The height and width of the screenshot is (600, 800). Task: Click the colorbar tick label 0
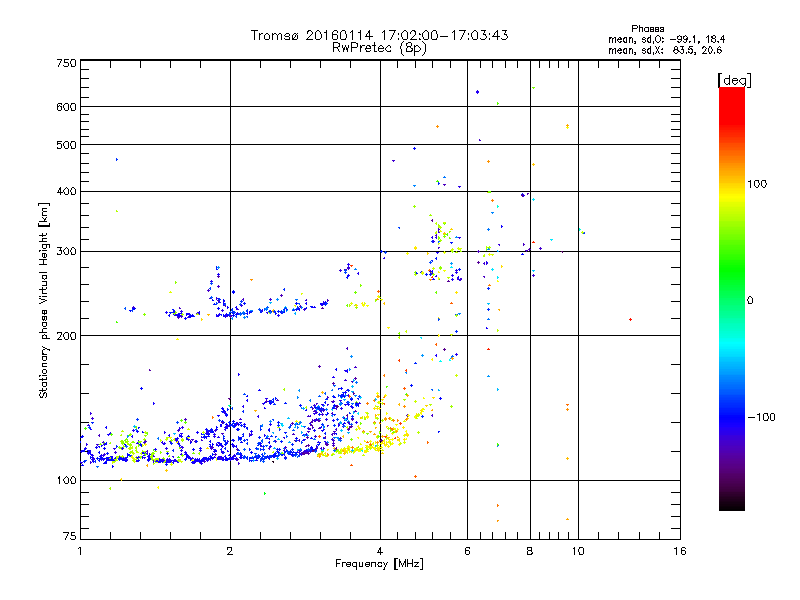[750, 301]
